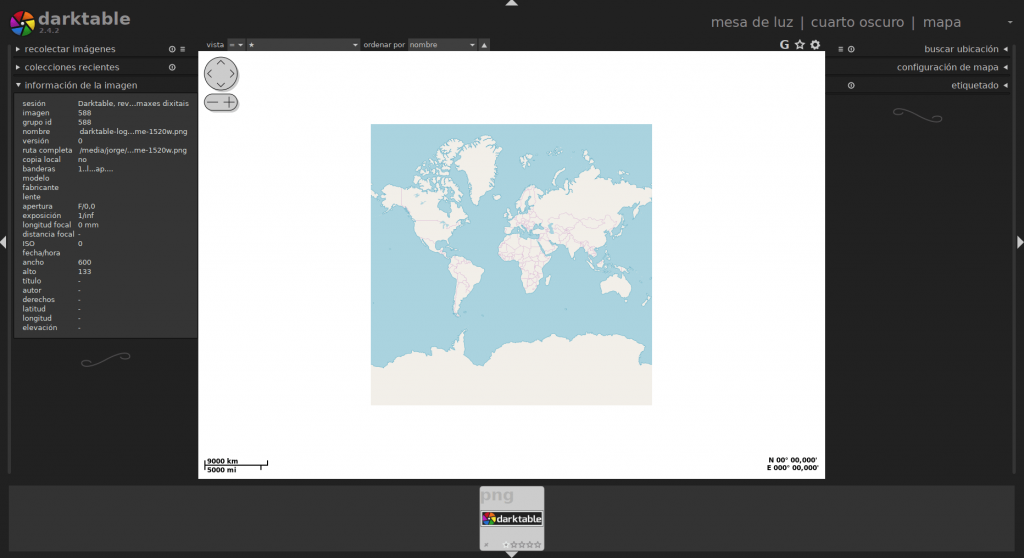1024x558 pixels.
Task: Click the map zoom-out minus button
Action: click(x=212, y=102)
